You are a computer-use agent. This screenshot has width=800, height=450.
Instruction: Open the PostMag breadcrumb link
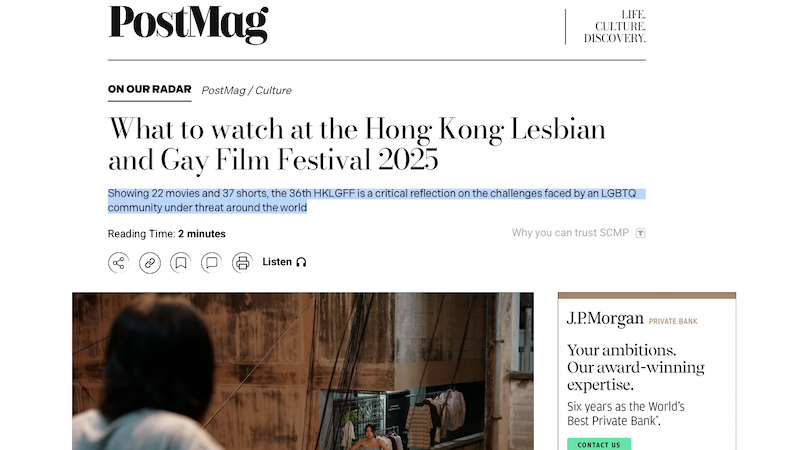coord(223,90)
